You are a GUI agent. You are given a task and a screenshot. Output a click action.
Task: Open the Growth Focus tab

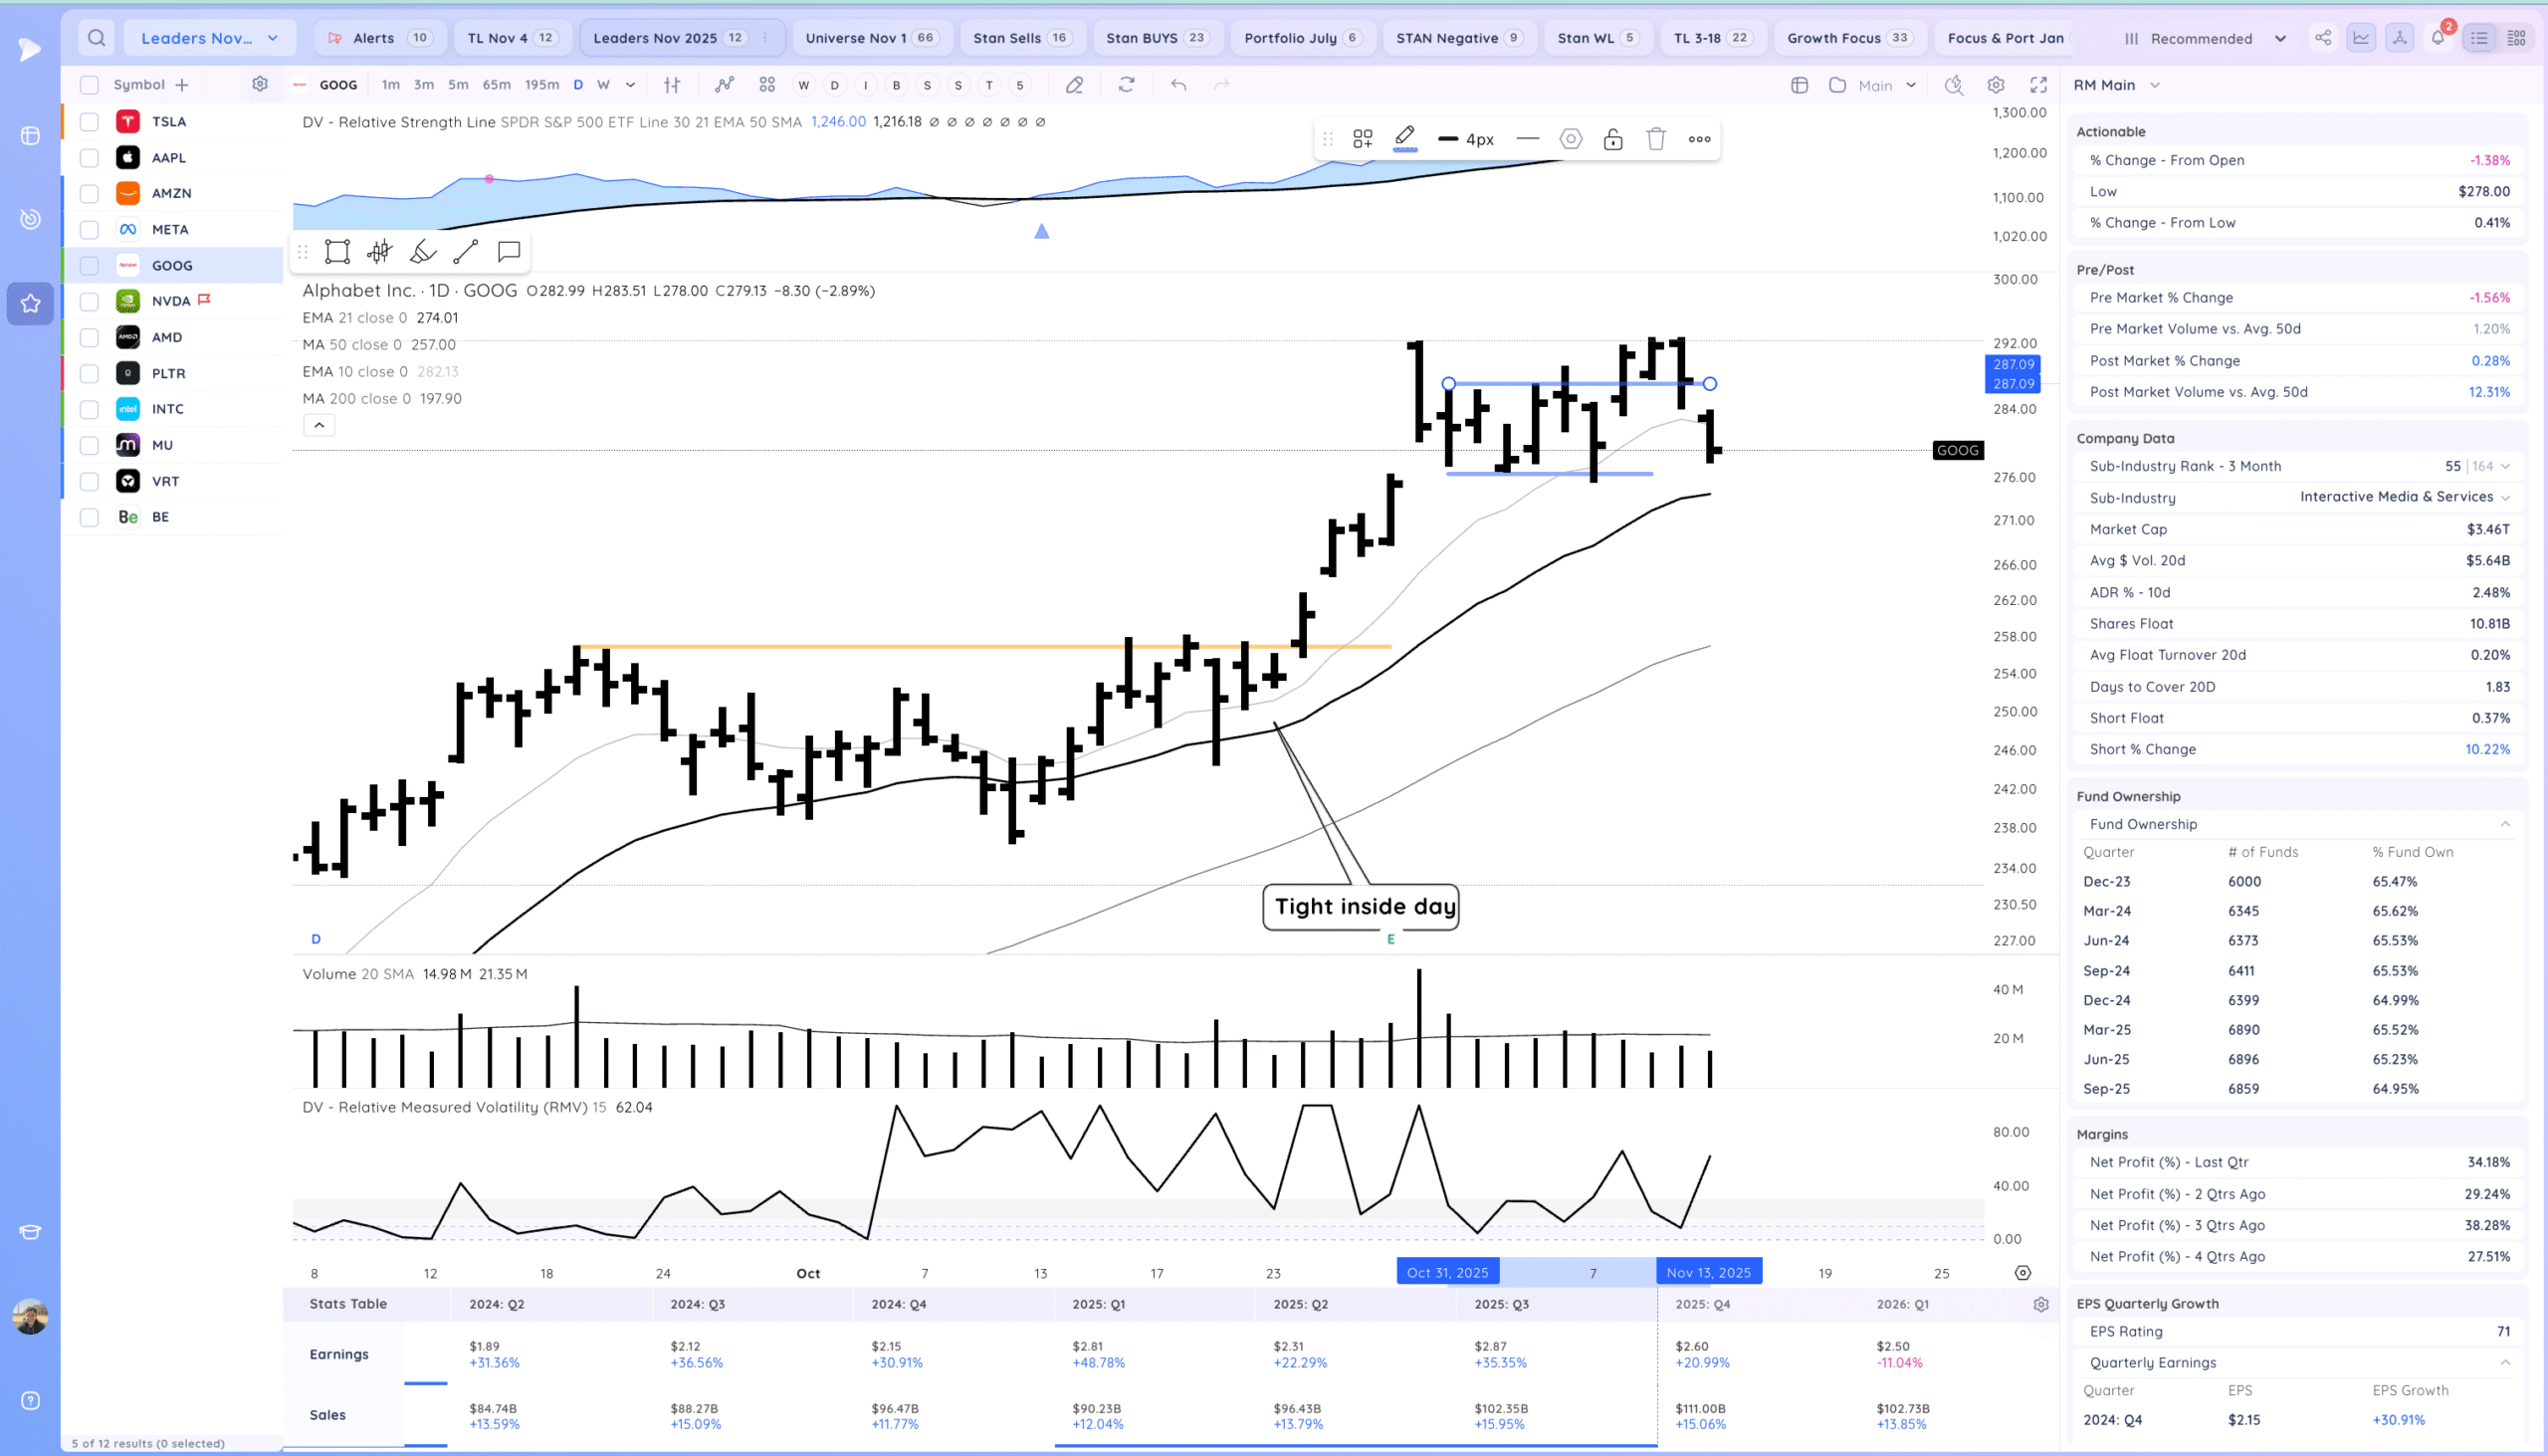point(1846,38)
